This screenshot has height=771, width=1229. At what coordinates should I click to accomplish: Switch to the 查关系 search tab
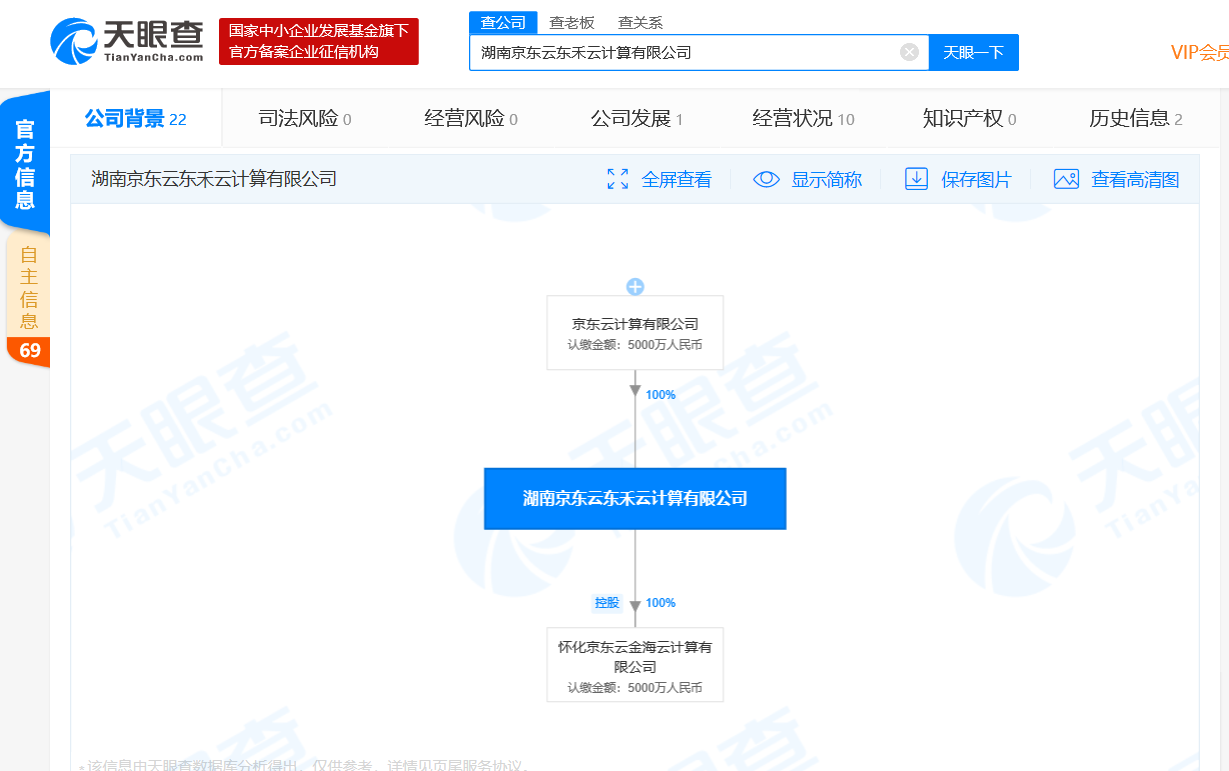640,23
